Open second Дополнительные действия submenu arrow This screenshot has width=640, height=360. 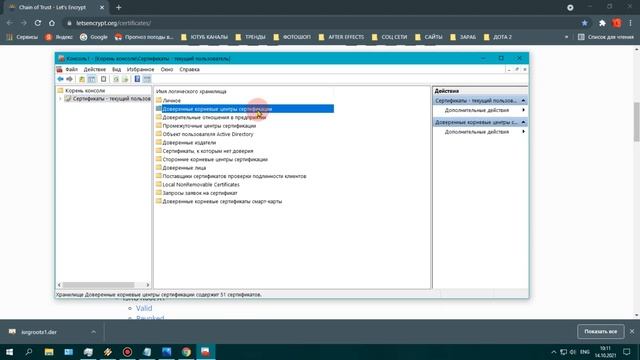click(523, 132)
